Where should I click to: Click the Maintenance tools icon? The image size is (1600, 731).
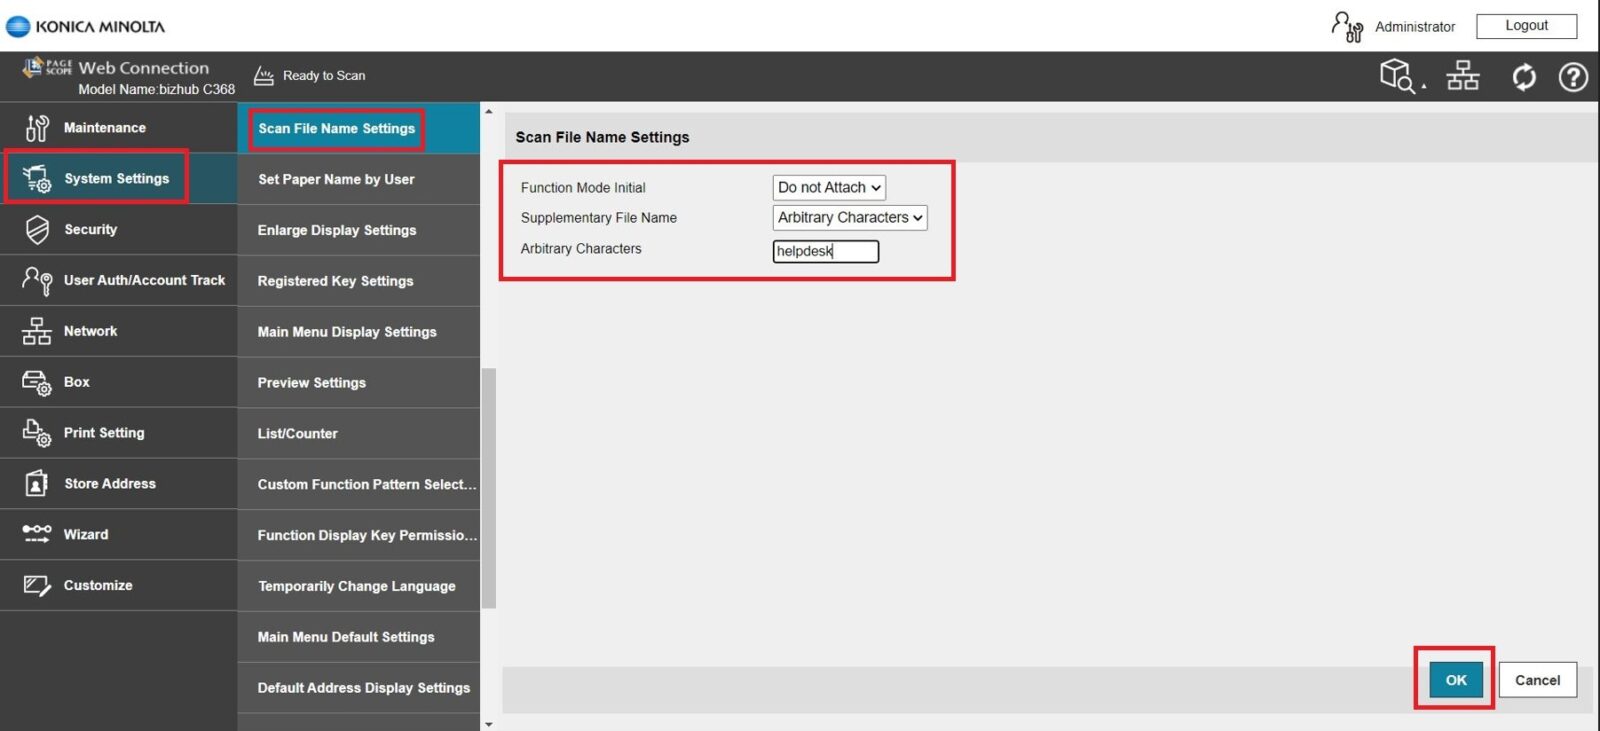pyautogui.click(x=37, y=128)
